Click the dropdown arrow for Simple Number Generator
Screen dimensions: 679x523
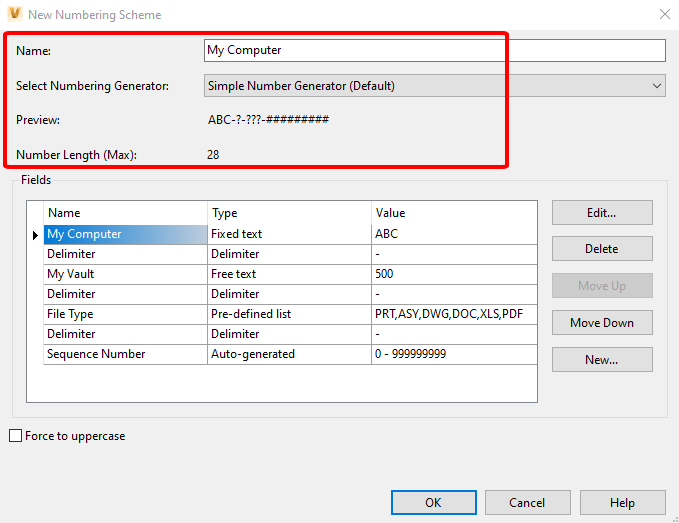tap(656, 86)
